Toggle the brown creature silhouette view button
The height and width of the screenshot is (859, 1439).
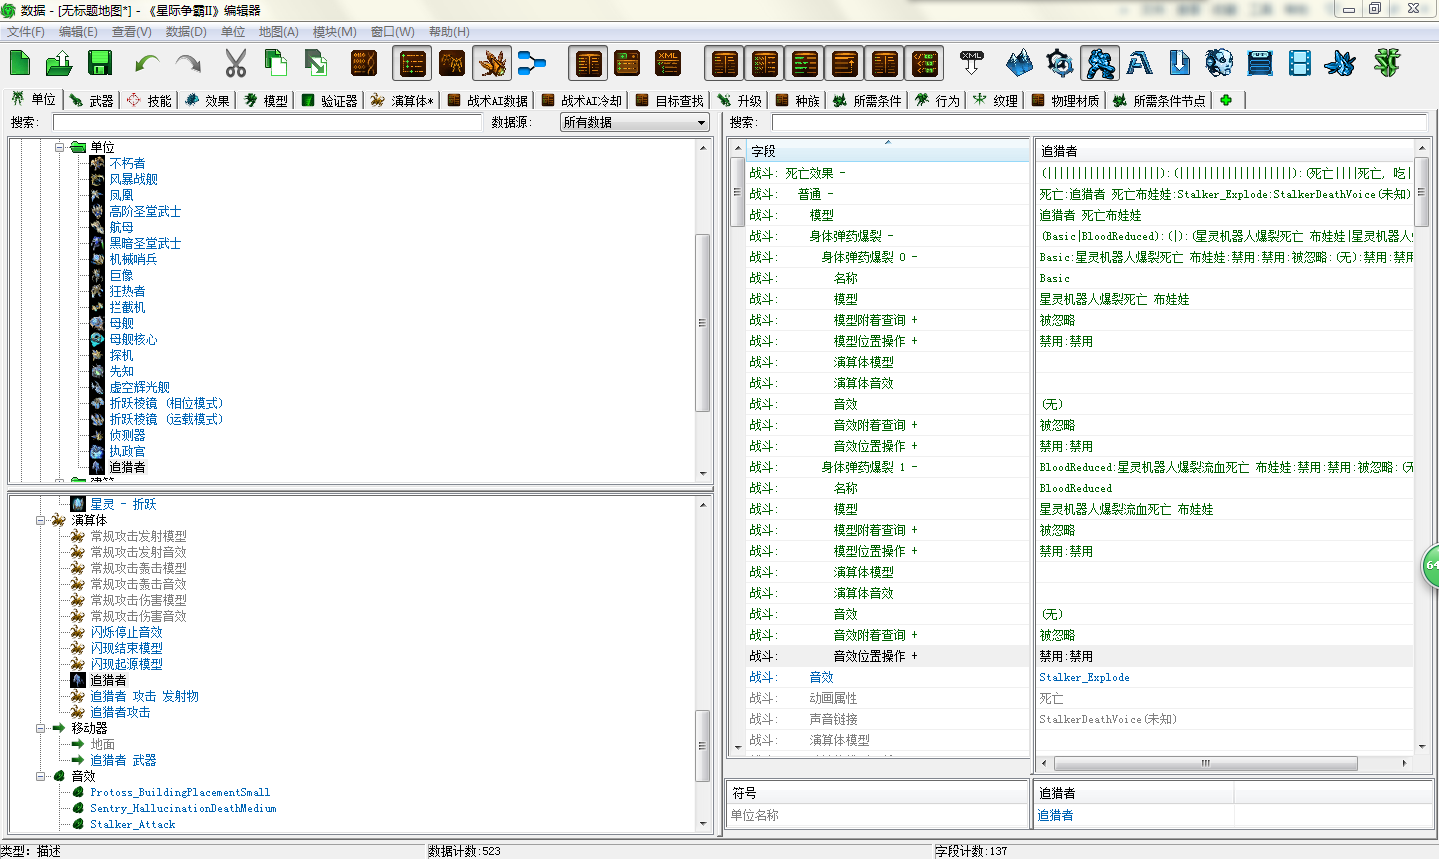pyautogui.click(x=452, y=64)
